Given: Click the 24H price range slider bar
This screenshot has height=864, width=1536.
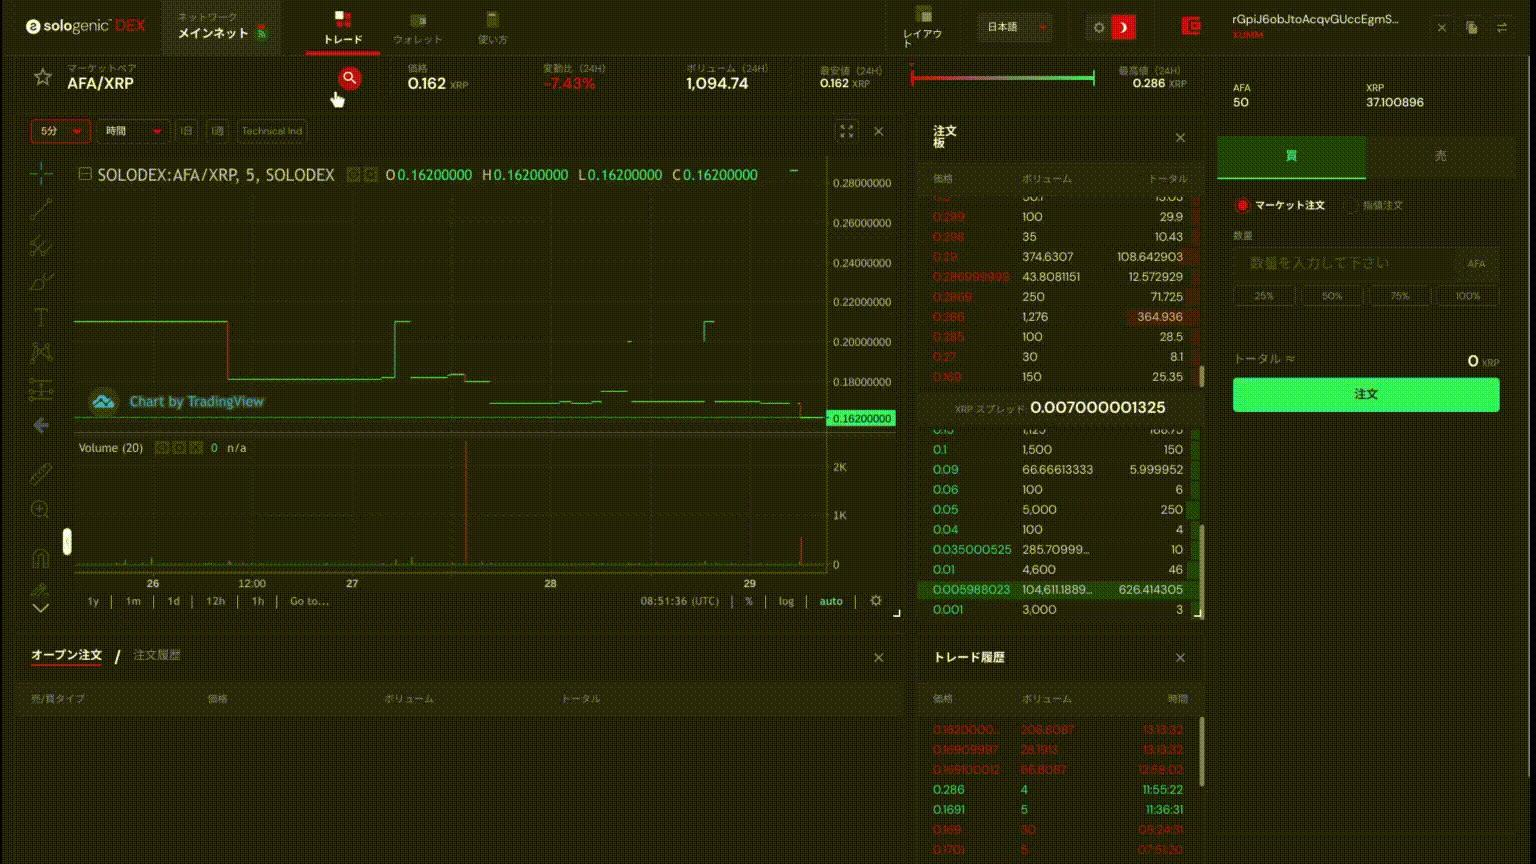Looking at the screenshot, I should pyautogui.click(x=1002, y=77).
